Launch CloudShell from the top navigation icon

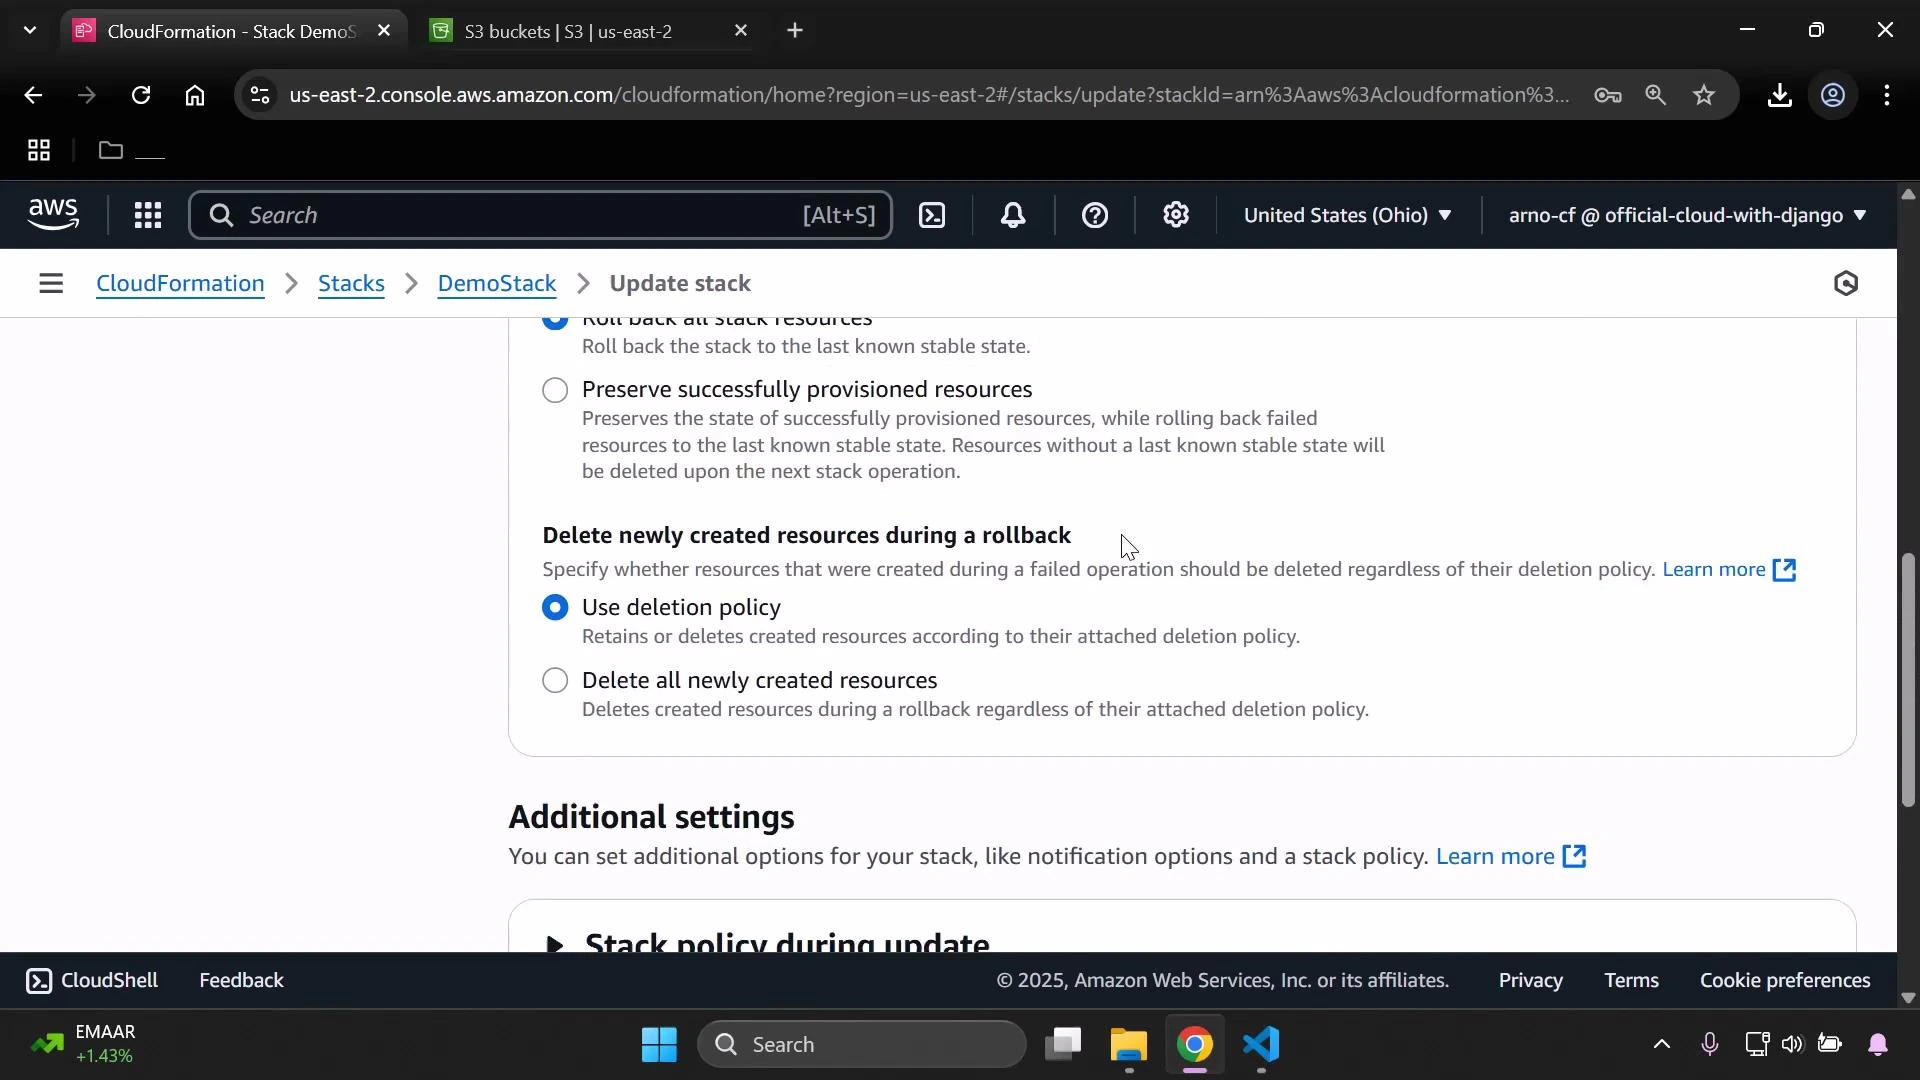pos(931,214)
